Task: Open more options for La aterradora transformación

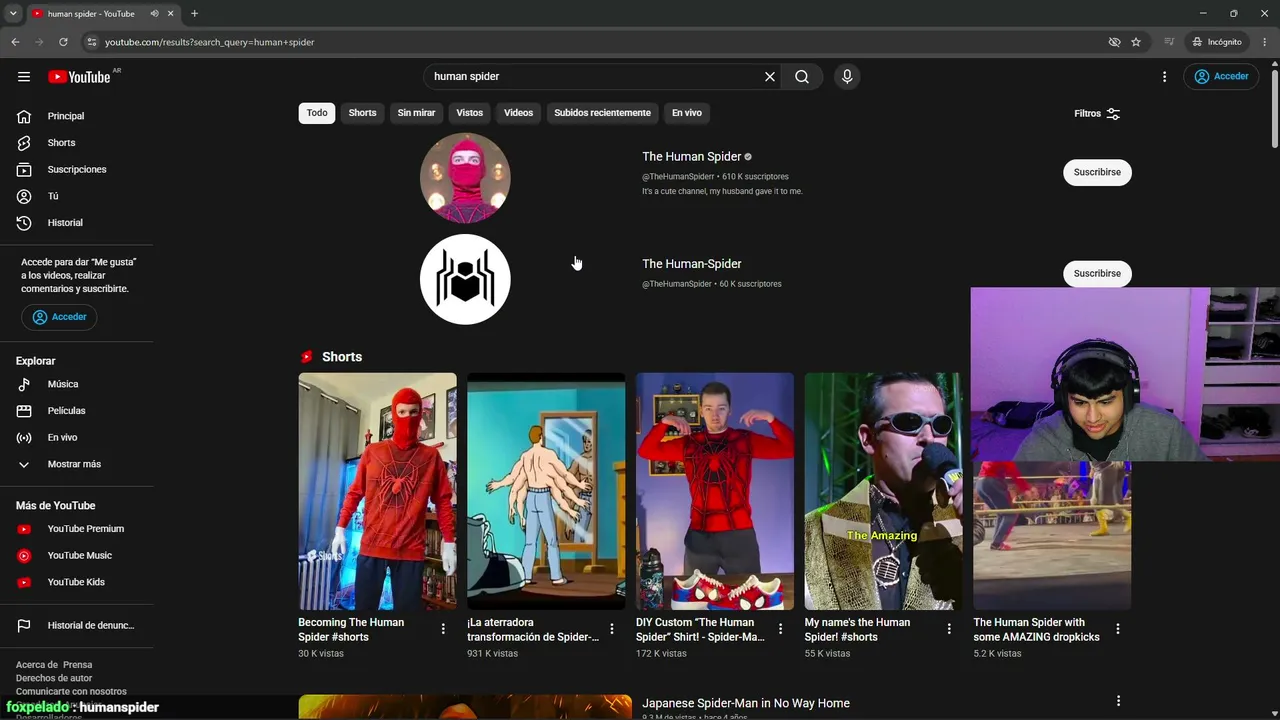Action: click(612, 629)
